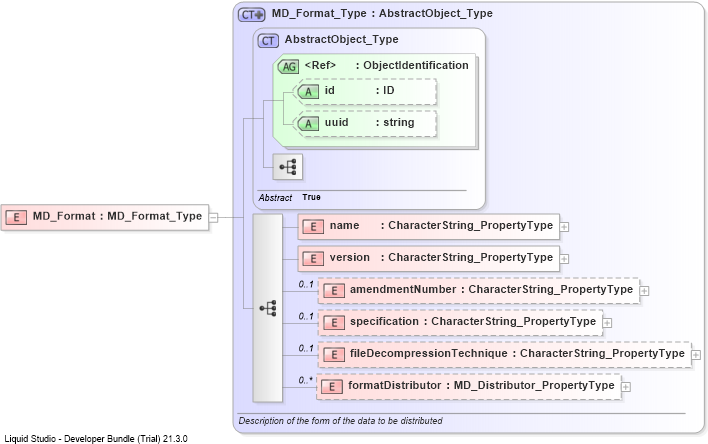
Task: Click the CT icon of AbstractObject_Type
Action: click(268, 41)
